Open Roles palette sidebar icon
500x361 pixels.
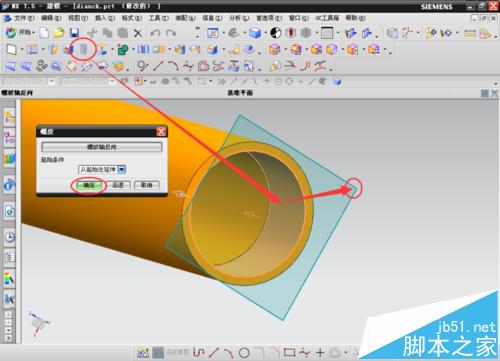tap(9, 279)
